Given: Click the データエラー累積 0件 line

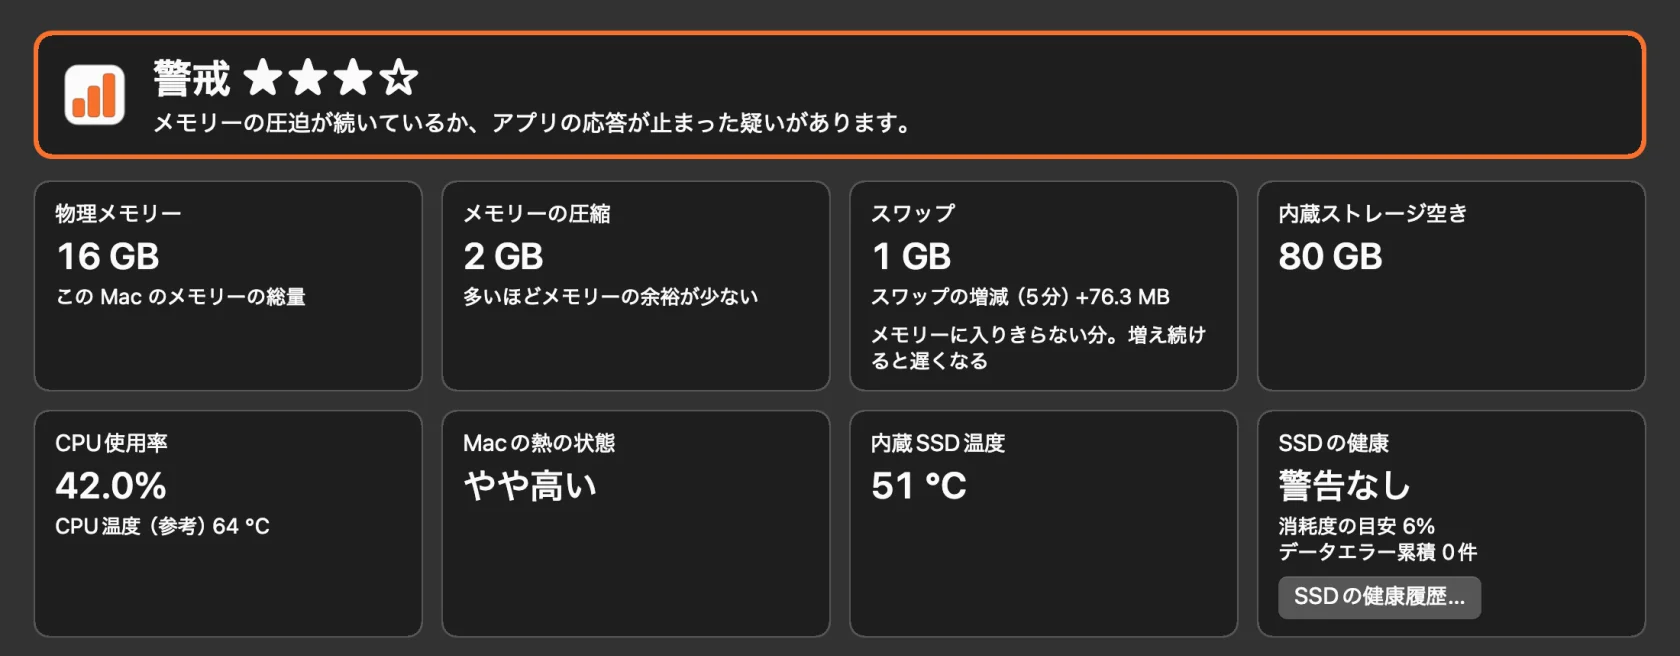Looking at the screenshot, I should pyautogui.click(x=1377, y=552).
